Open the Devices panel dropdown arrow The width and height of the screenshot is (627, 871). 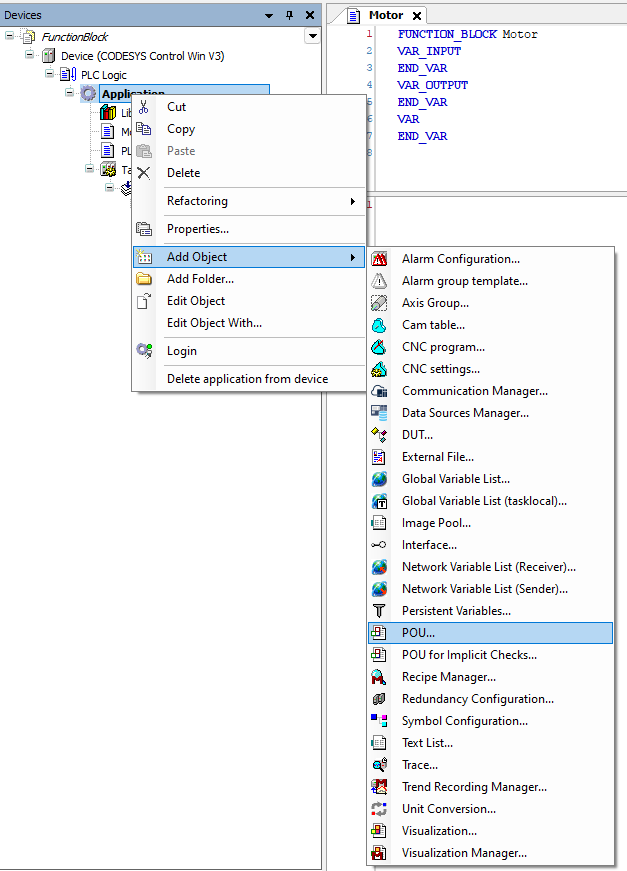[269, 16]
